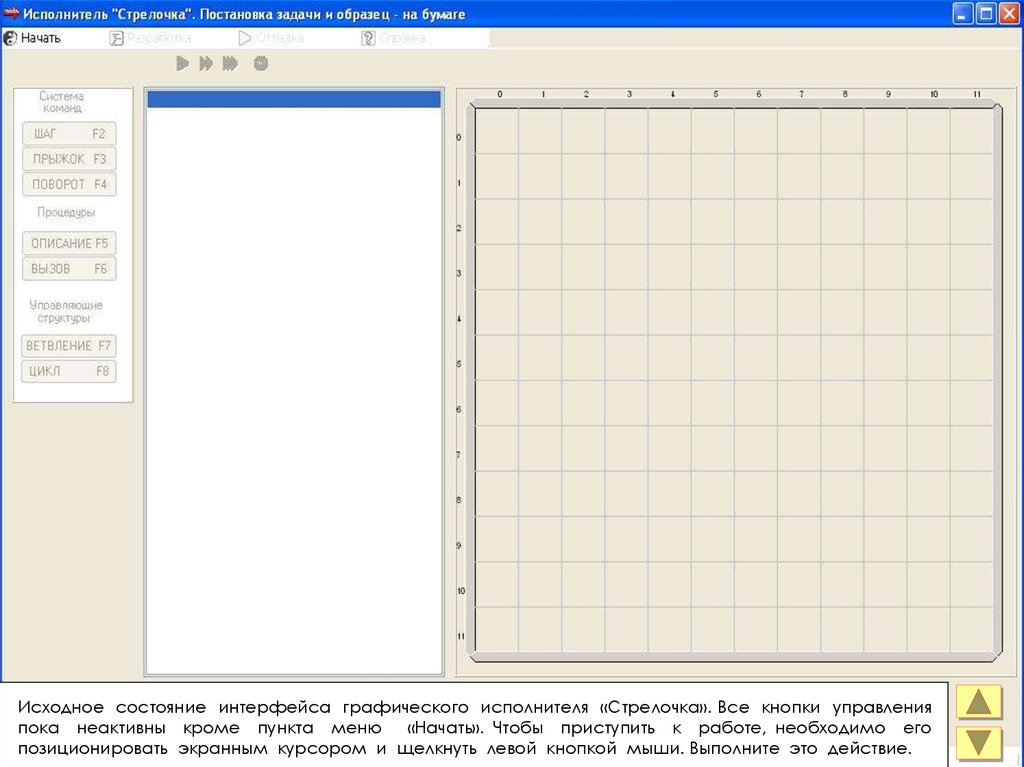This screenshot has width=1024, height=767.
Task: Click the yellow down-arrow slide button
Action: [x=979, y=744]
